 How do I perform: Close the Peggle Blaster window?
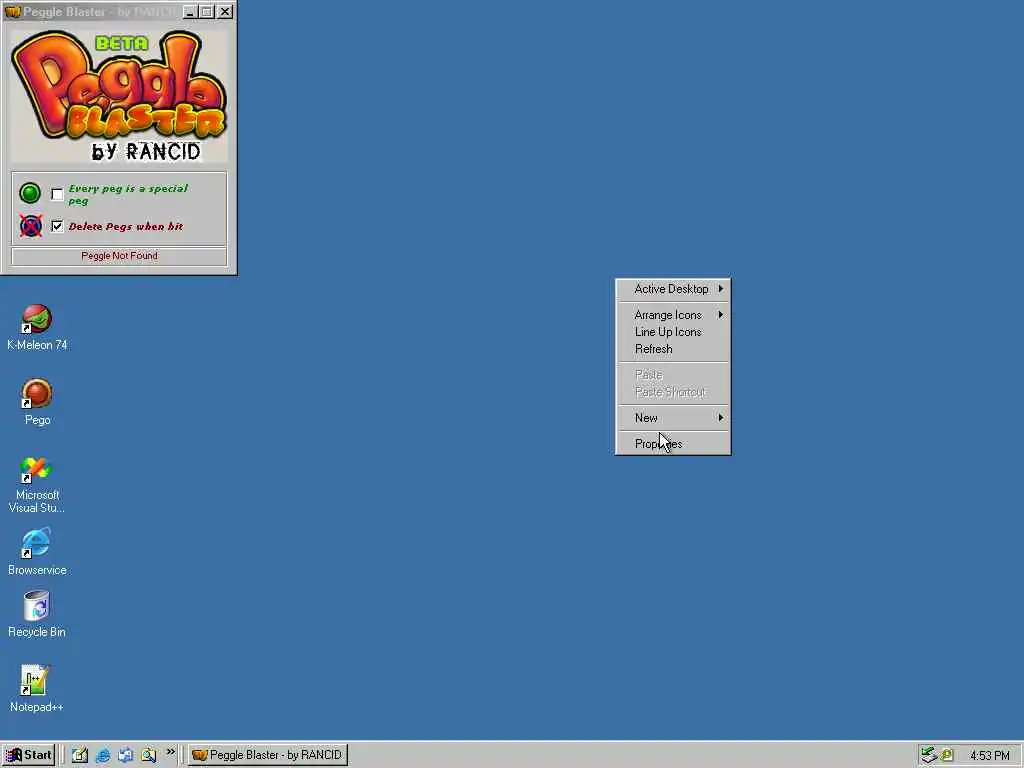[x=225, y=12]
